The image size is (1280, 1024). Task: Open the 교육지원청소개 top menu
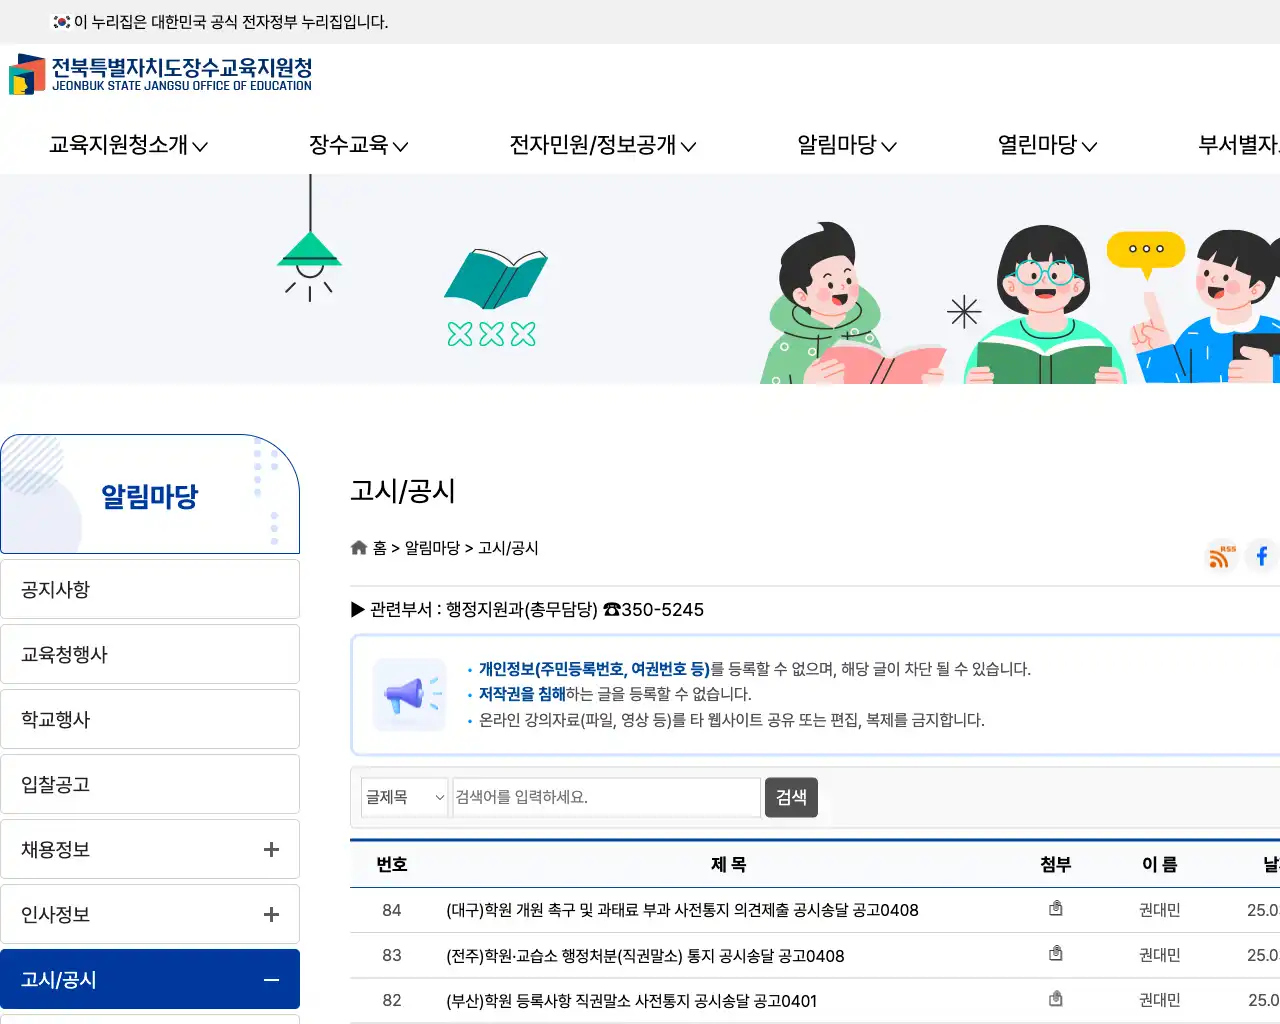(x=129, y=145)
